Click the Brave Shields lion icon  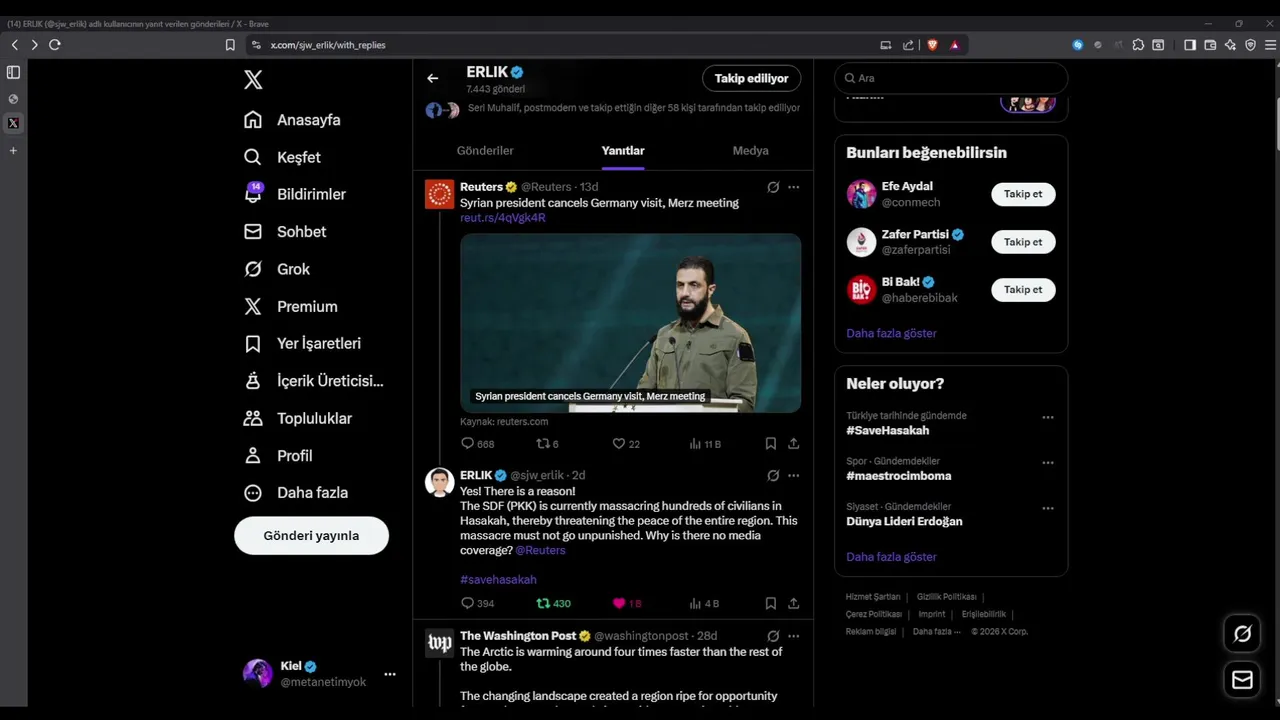932,45
